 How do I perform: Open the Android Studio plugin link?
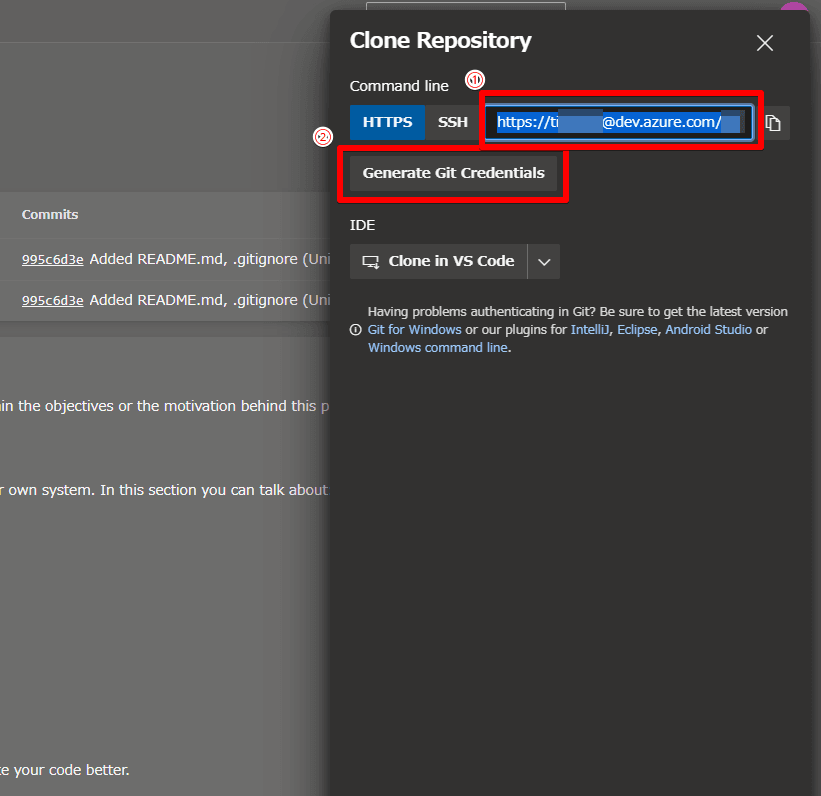pos(708,330)
